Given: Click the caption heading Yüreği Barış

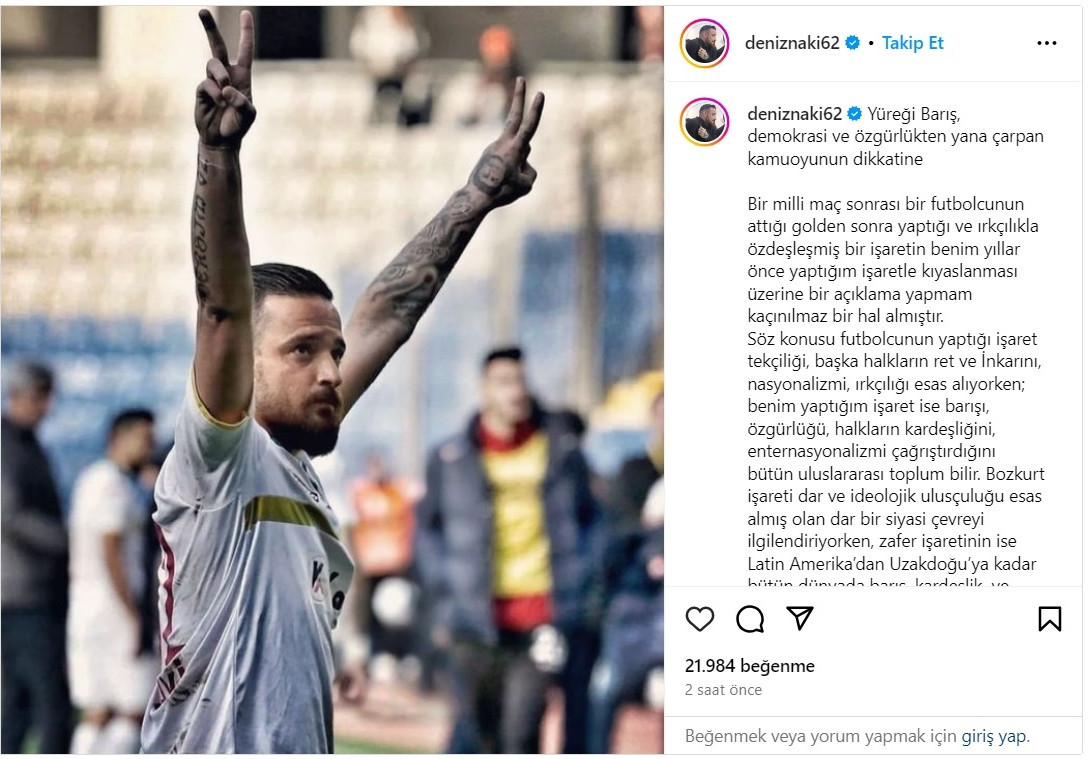Looking at the screenshot, I should pos(914,113).
